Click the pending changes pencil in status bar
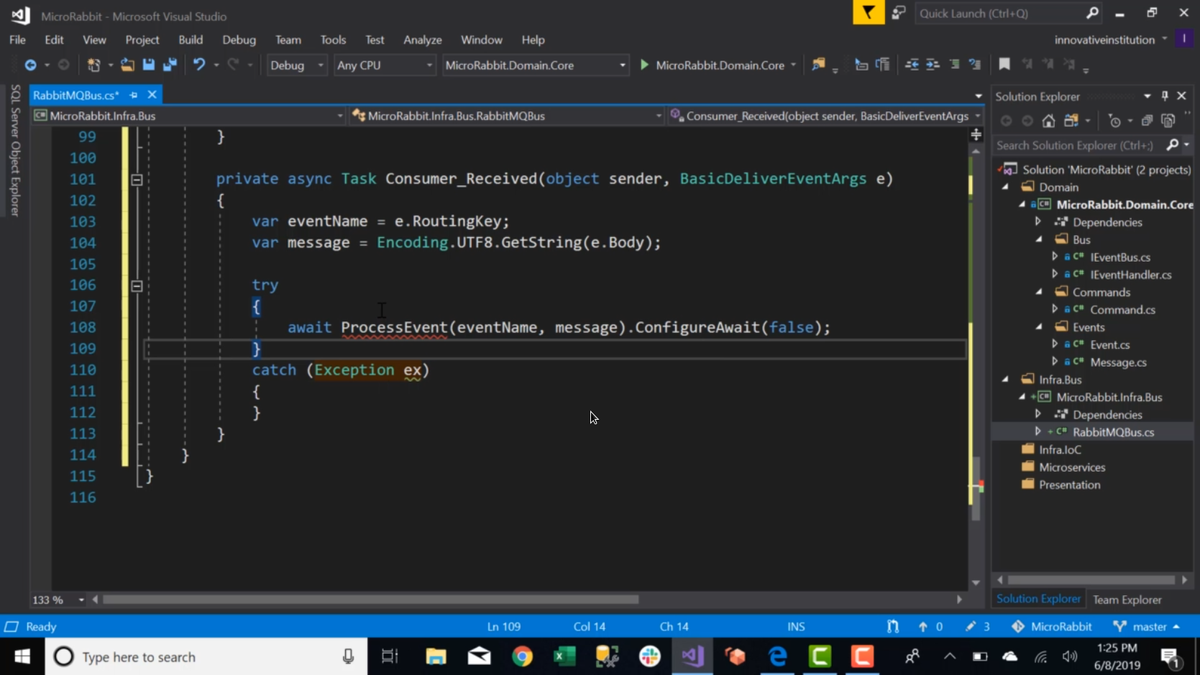Viewport: 1200px width, 675px height. [x=970, y=627]
